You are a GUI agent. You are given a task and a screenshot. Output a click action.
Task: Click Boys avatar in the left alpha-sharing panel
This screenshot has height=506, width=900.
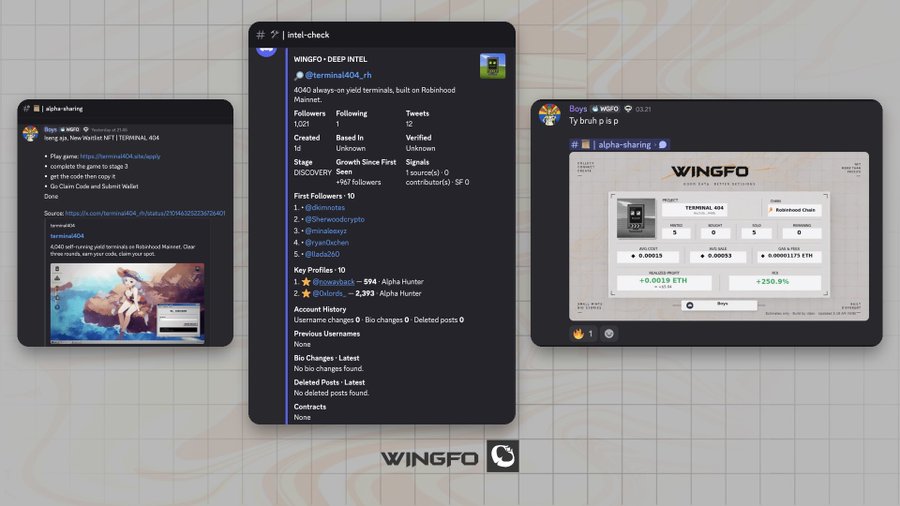pyautogui.click(x=30, y=134)
